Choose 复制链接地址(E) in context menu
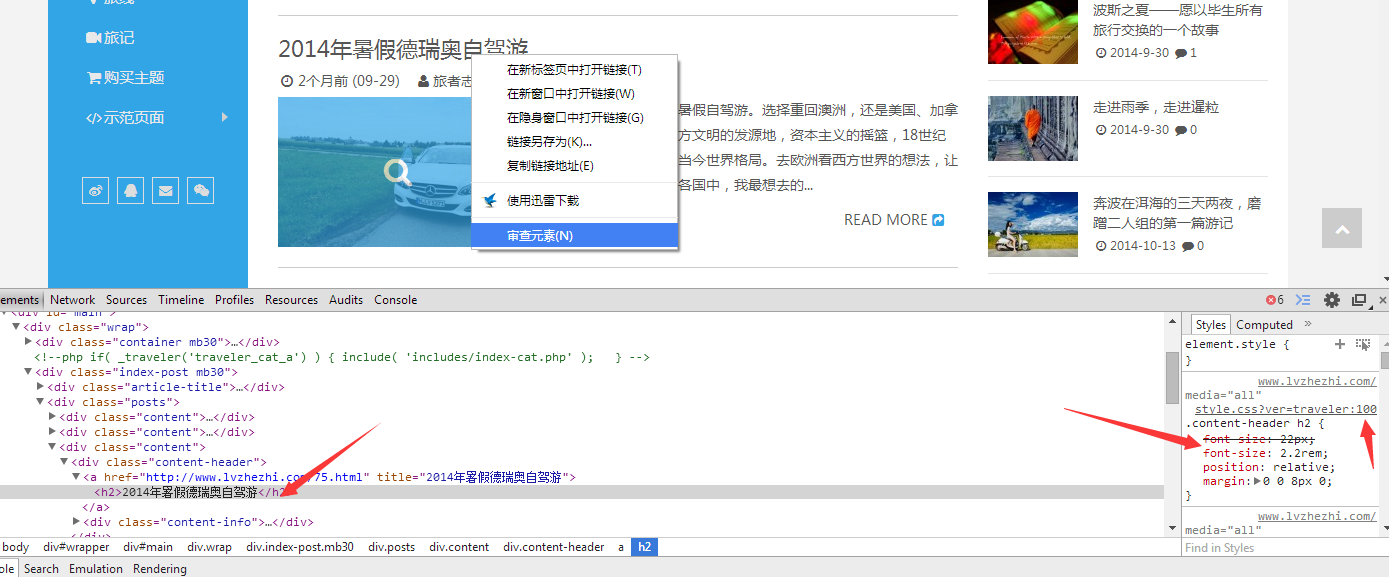The image size is (1389, 577). (574, 166)
